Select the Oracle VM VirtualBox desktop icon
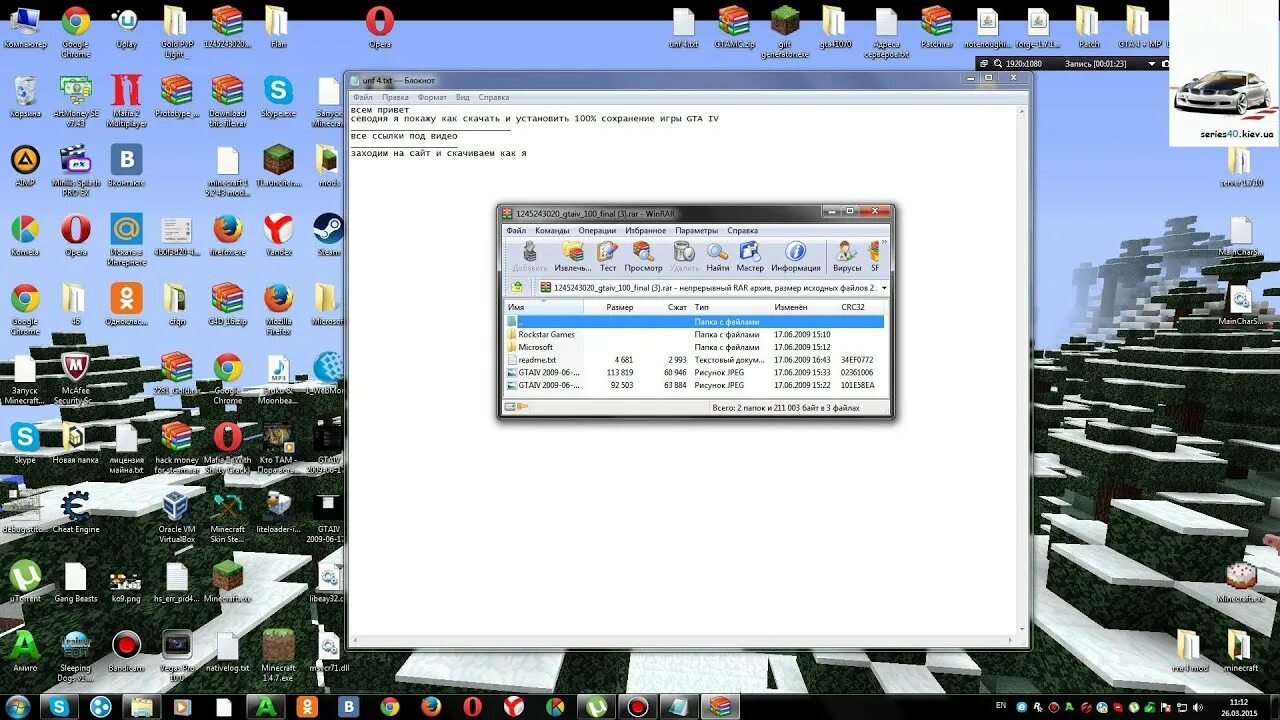Viewport: 1280px width, 720px height. pyautogui.click(x=176, y=516)
